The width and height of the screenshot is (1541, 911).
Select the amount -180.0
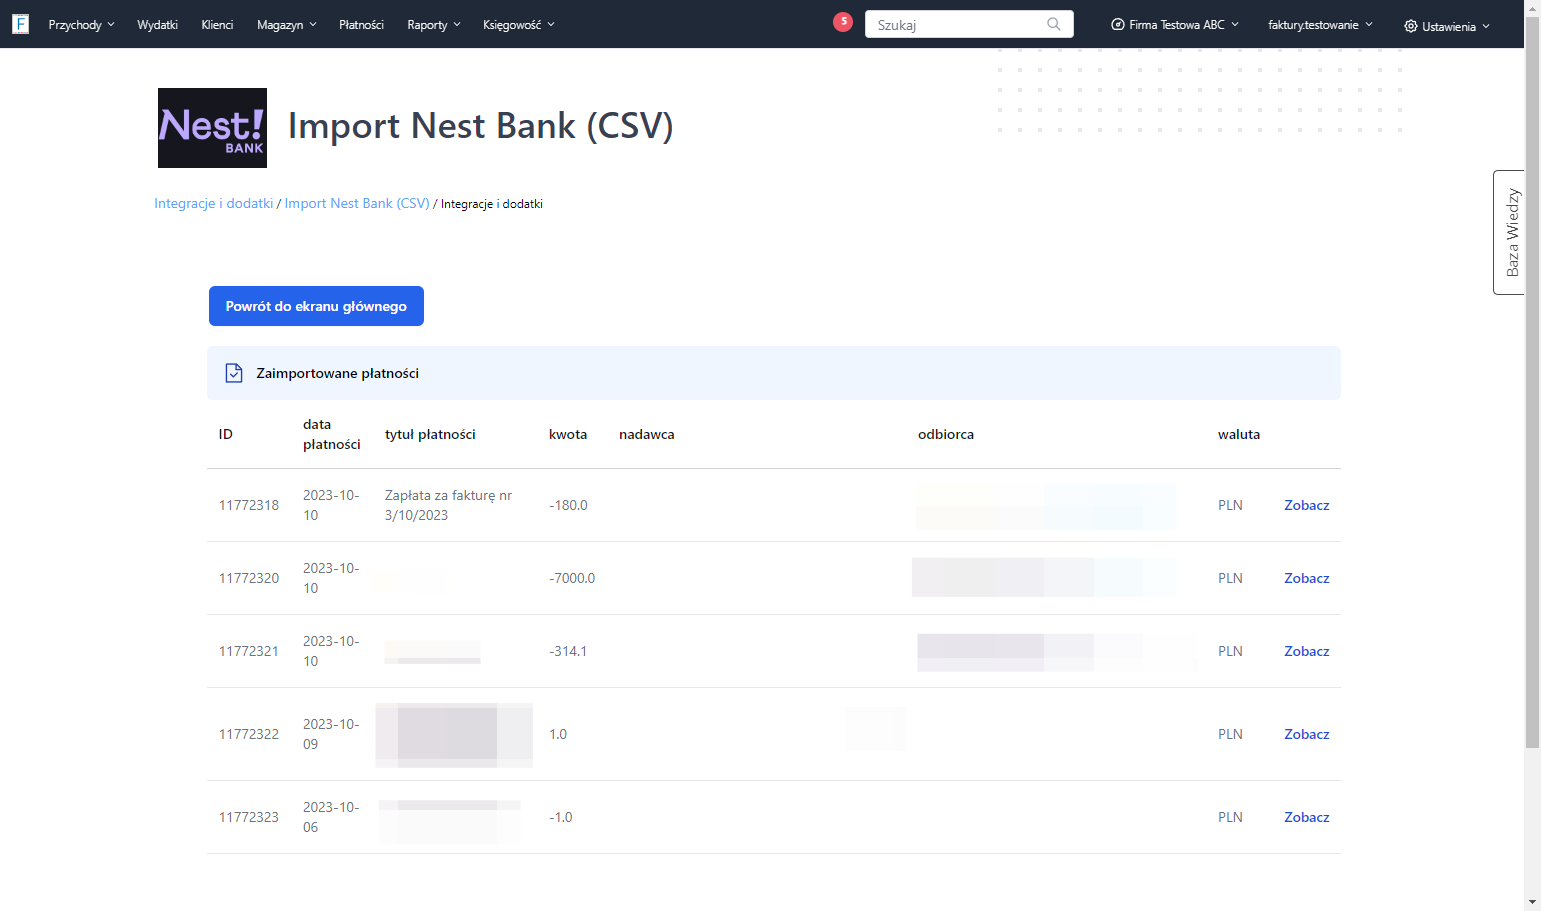click(x=568, y=505)
